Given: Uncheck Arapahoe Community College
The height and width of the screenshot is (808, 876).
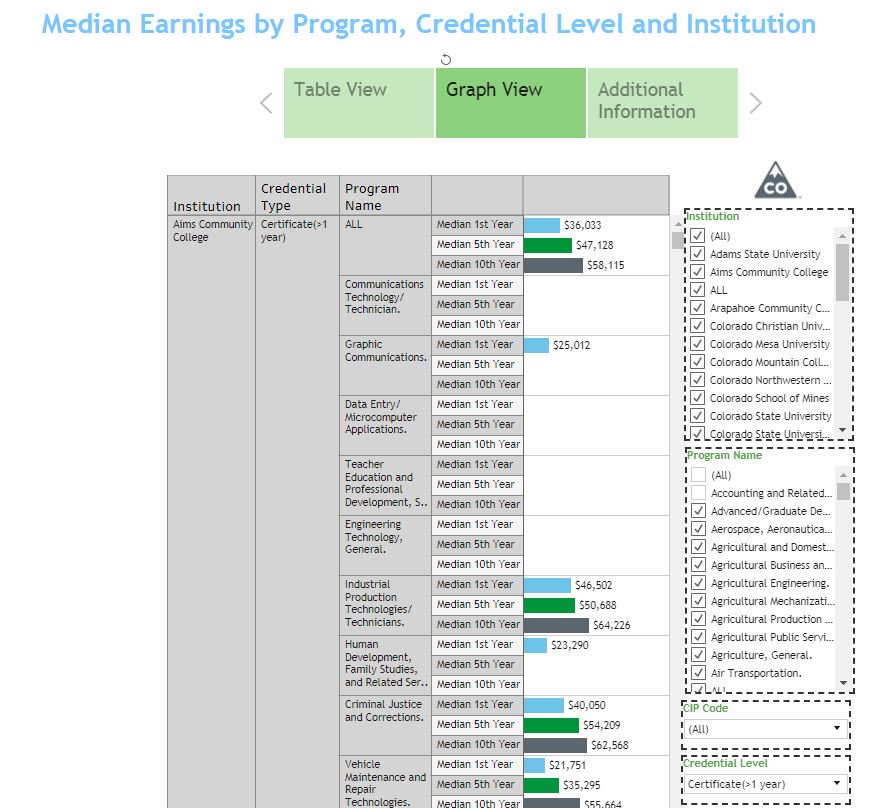Looking at the screenshot, I should (x=697, y=308).
